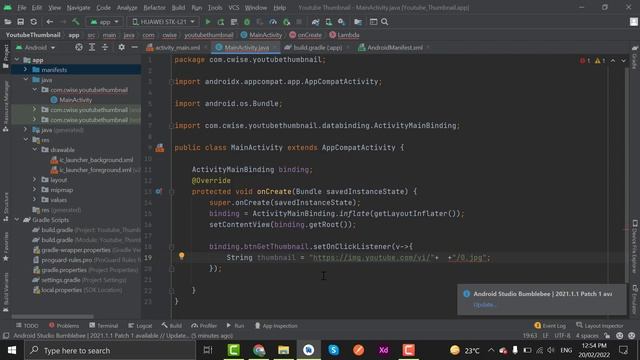
Task: Open Adobe XD from the taskbar
Action: (384, 350)
